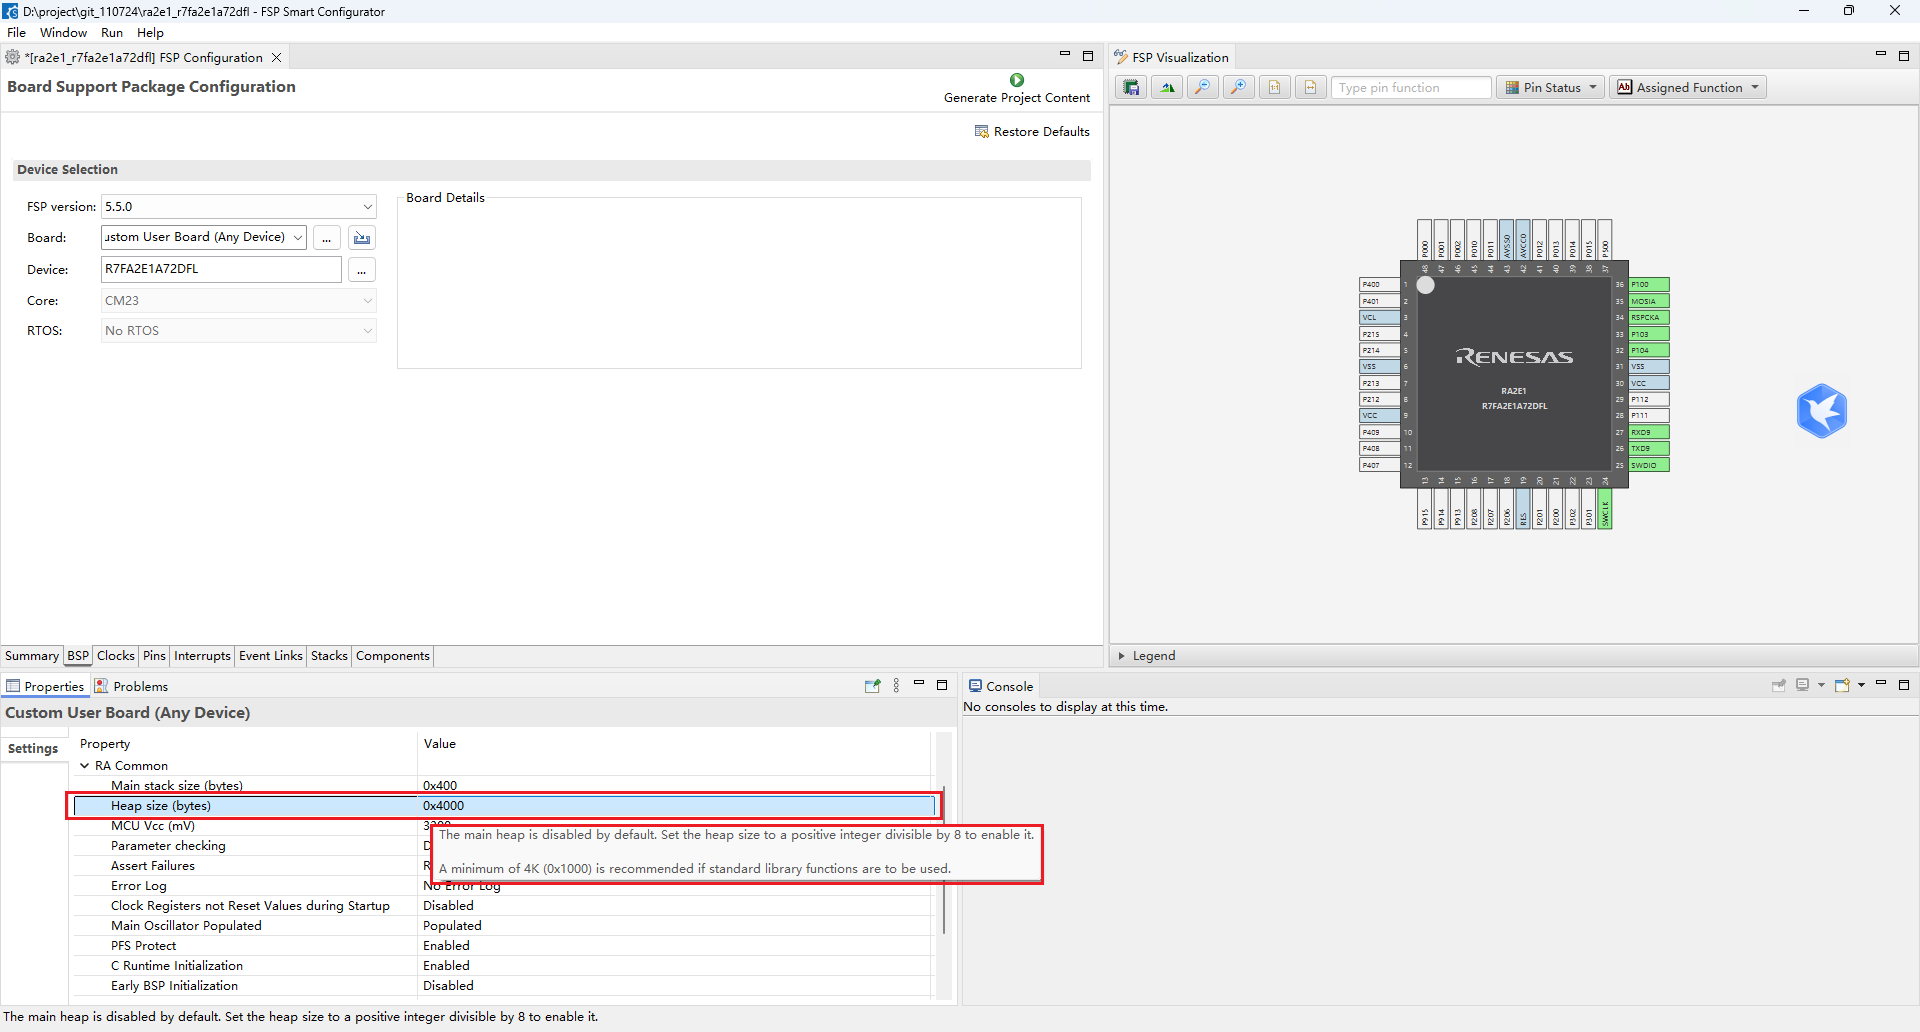Minimize the FSP Configuration editor
Screen dimensions: 1920x1032
1065,55
